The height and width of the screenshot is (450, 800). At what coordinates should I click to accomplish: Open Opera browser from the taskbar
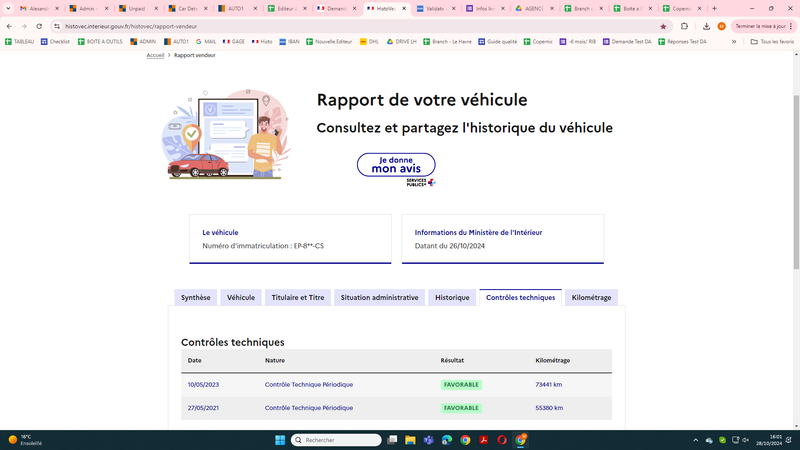click(x=502, y=440)
